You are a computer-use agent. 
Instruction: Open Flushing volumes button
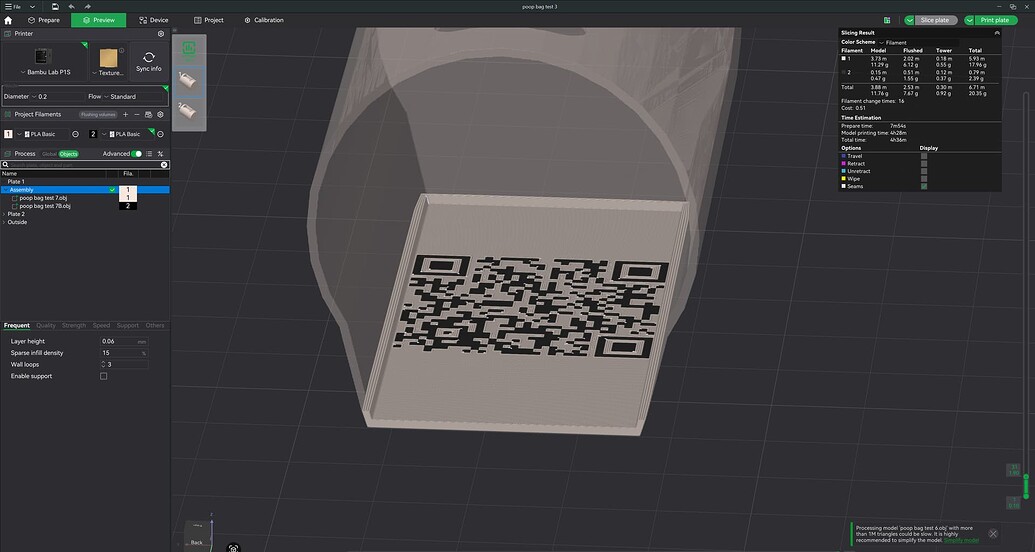tap(98, 115)
